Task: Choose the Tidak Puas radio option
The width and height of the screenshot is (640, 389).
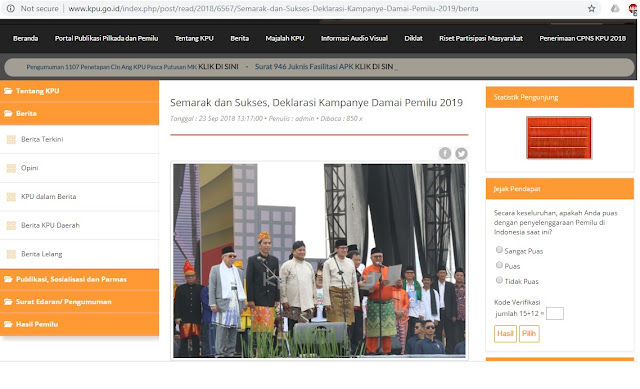Action: [x=499, y=280]
